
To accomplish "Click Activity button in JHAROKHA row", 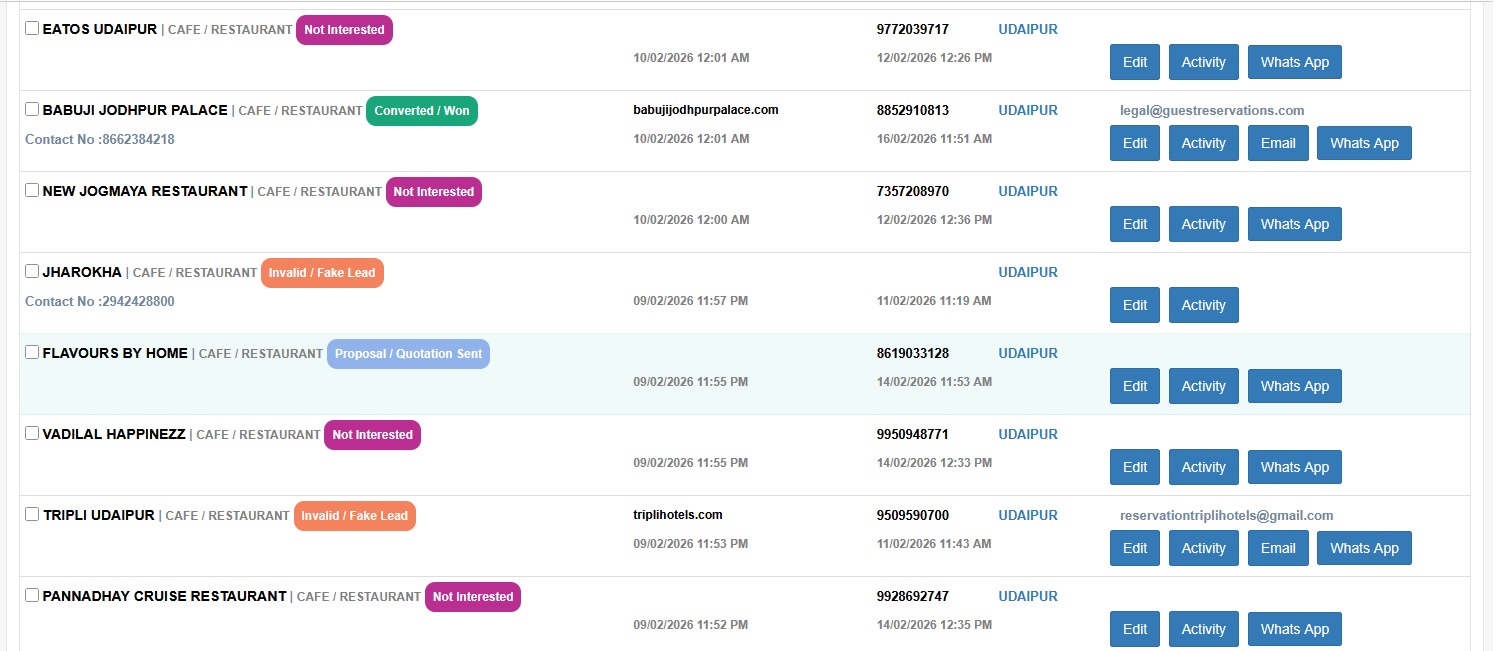I will tap(1203, 305).
